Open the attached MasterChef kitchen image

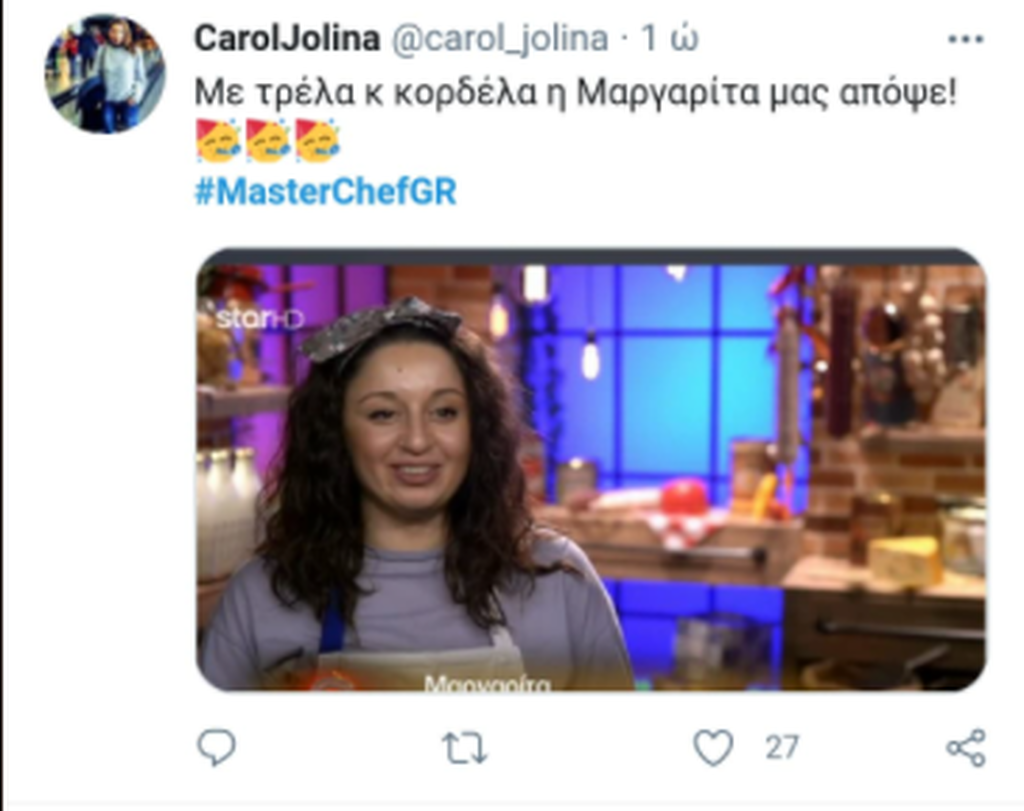click(591, 469)
